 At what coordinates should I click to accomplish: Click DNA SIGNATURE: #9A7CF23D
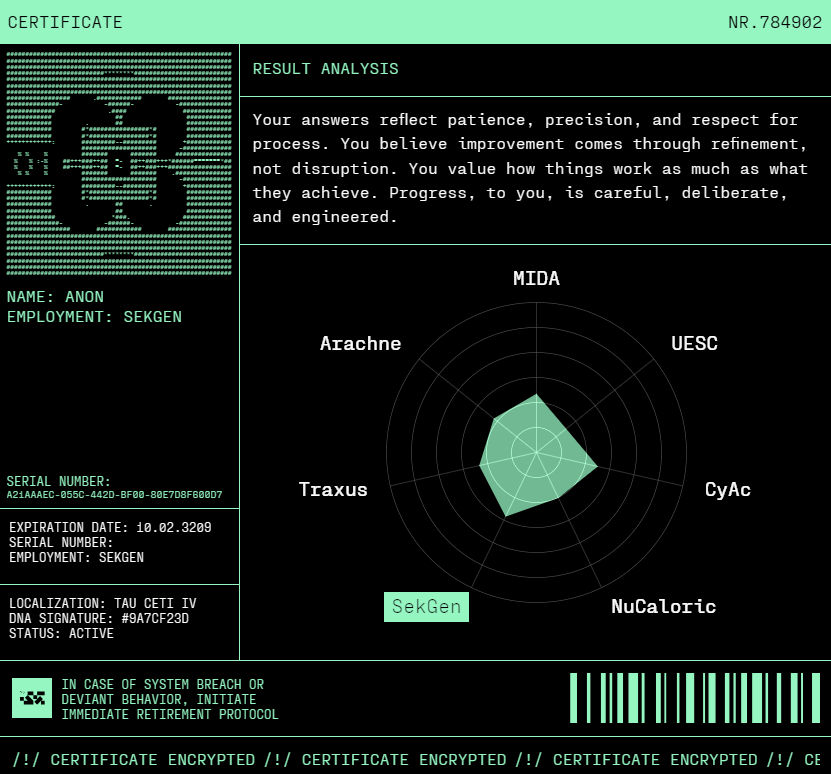(x=99, y=619)
